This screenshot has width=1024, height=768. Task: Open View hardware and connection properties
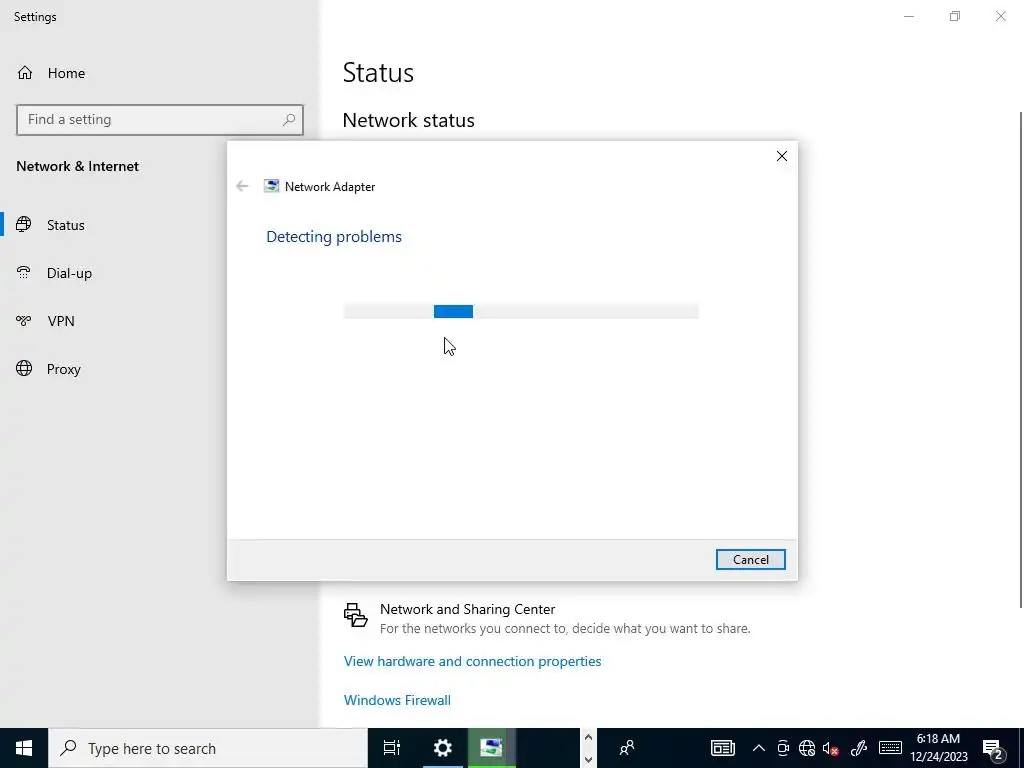(x=472, y=662)
